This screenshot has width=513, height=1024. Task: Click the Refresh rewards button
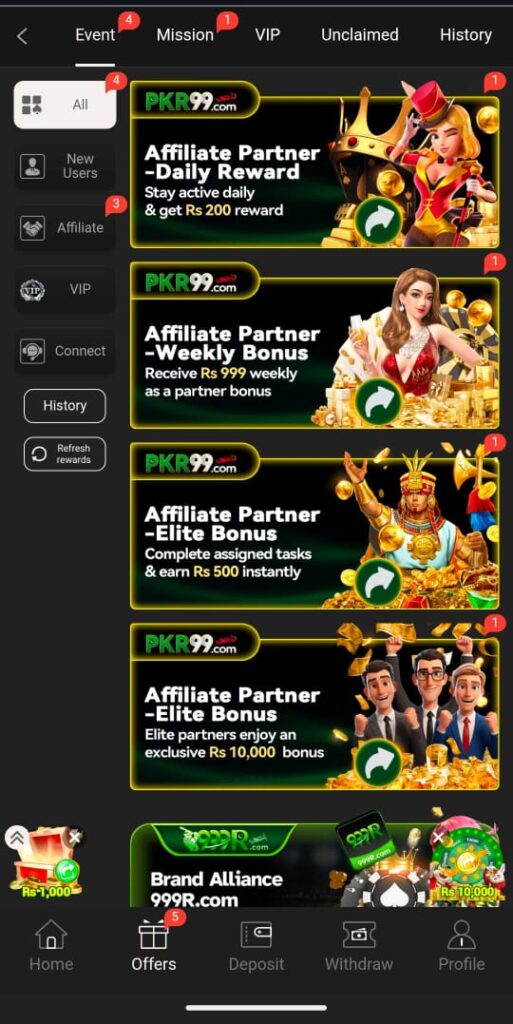(x=65, y=454)
